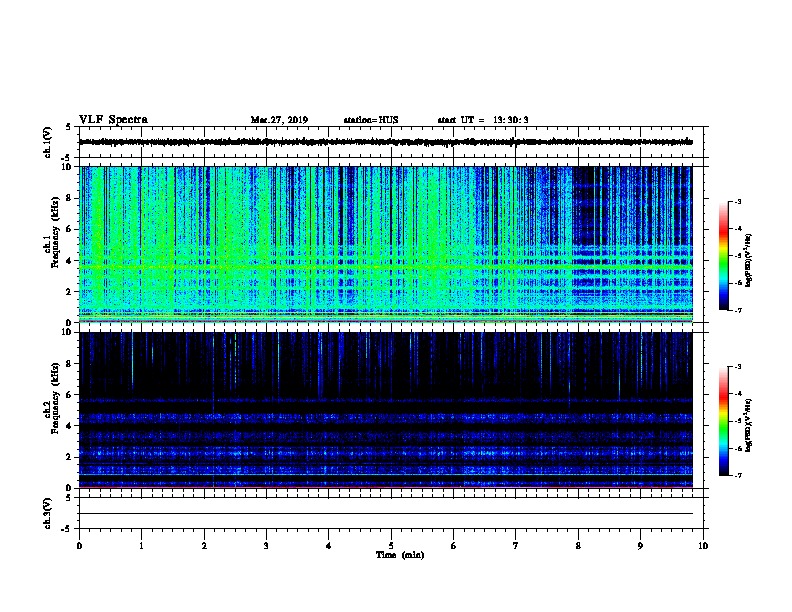Select the "Mar.27, 2019" date text
This screenshot has height=612, width=792.
click(x=279, y=120)
